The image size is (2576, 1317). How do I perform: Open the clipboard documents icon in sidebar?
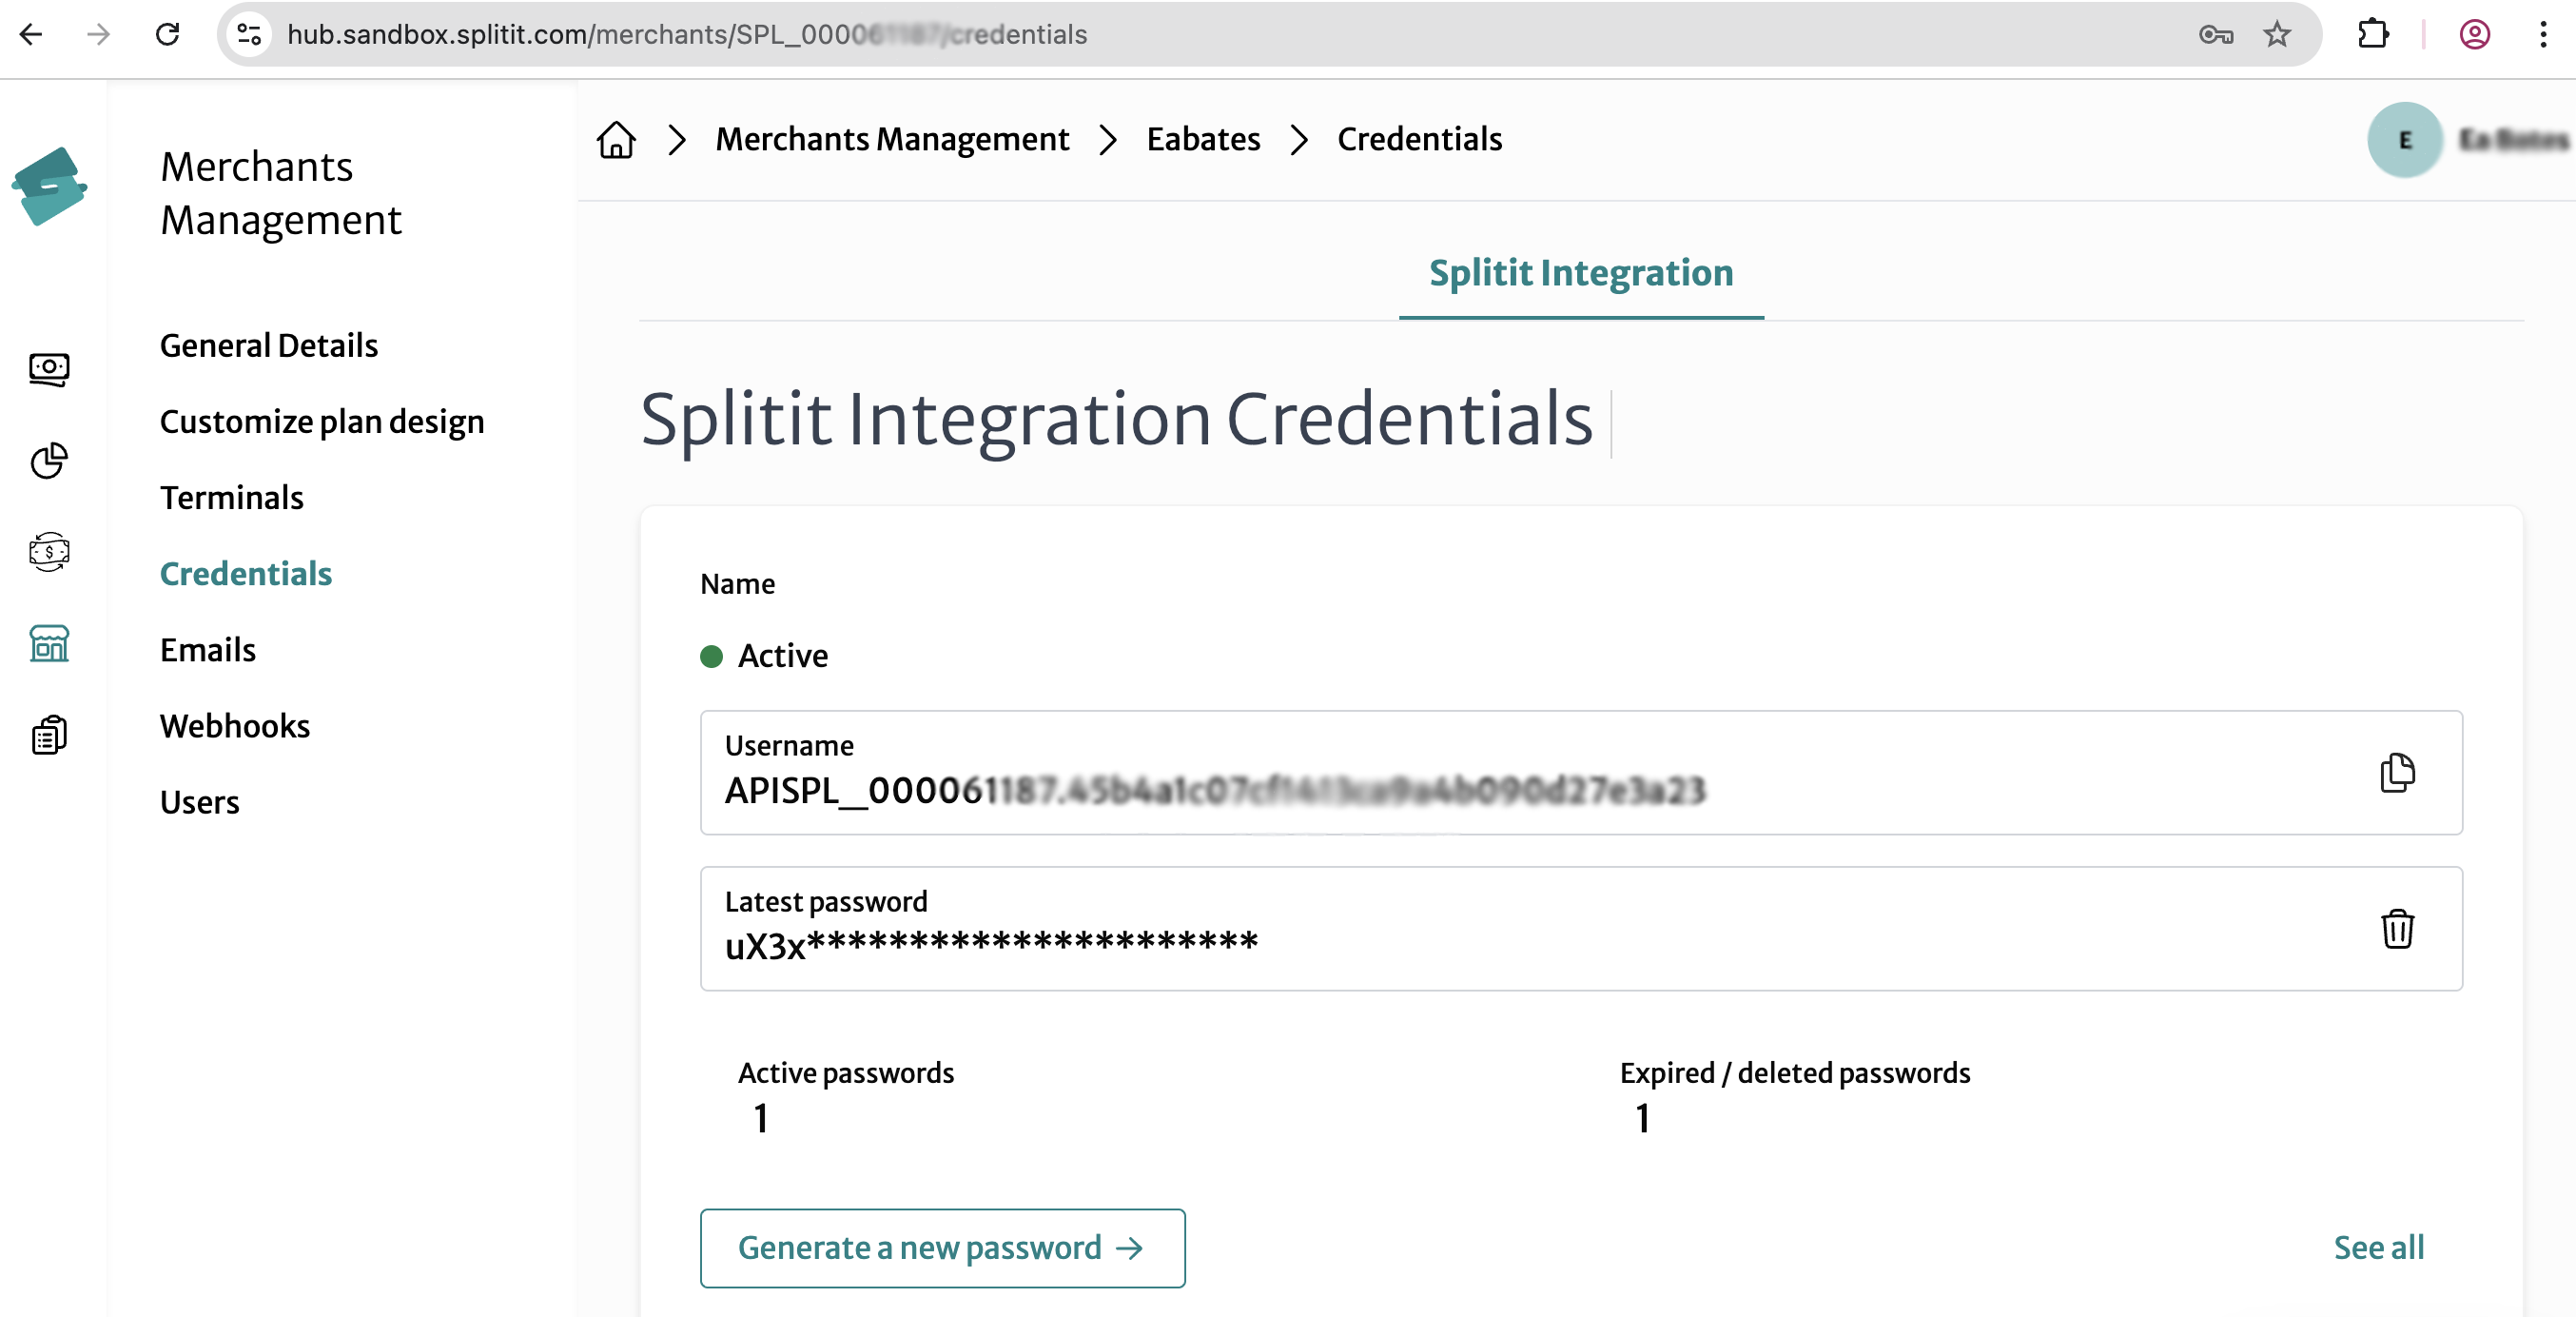[49, 735]
